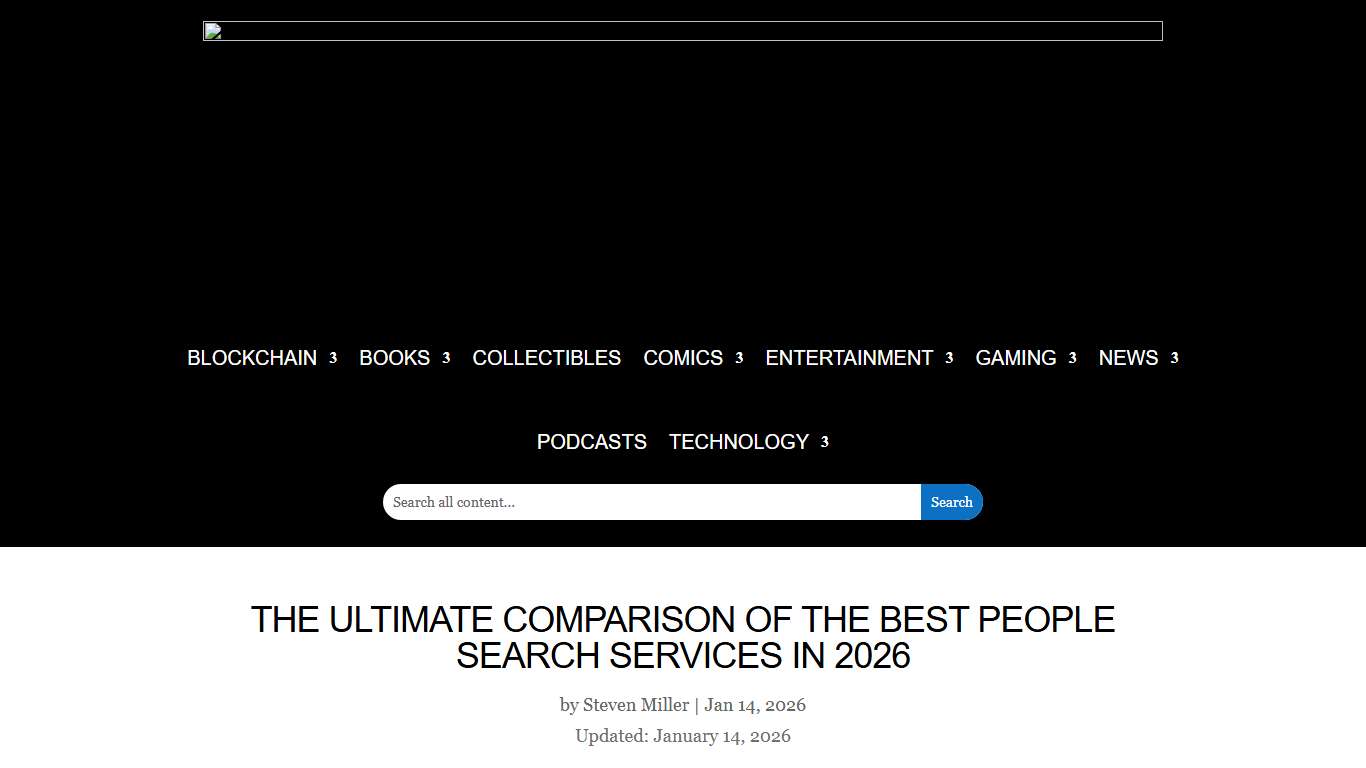Image resolution: width=1366 pixels, height=768 pixels.
Task: Expand the COMICS dropdown menu
Action: click(739, 358)
